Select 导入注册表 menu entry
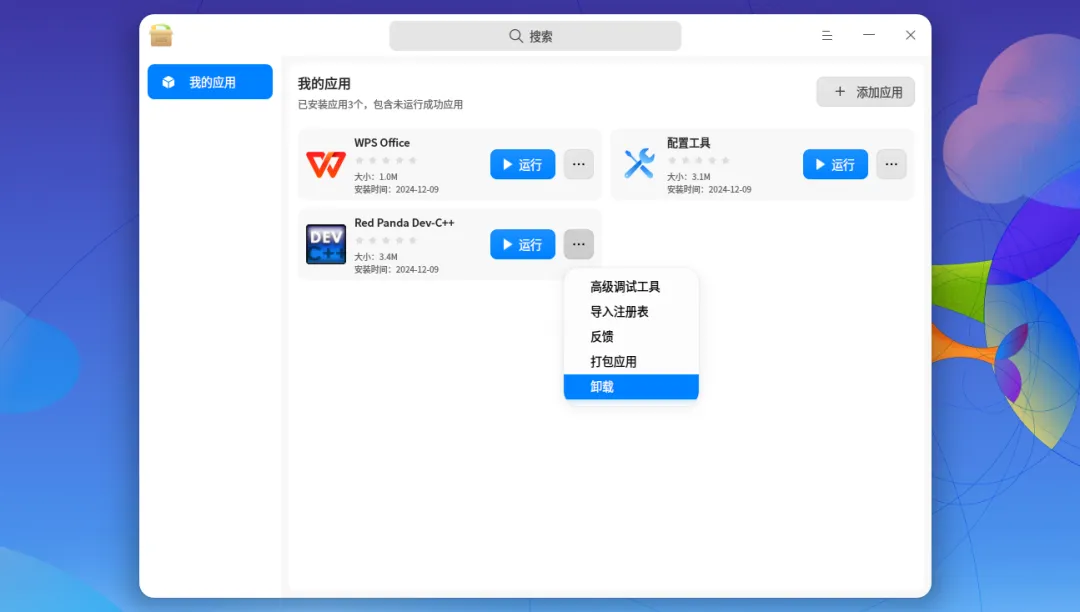 click(x=631, y=312)
